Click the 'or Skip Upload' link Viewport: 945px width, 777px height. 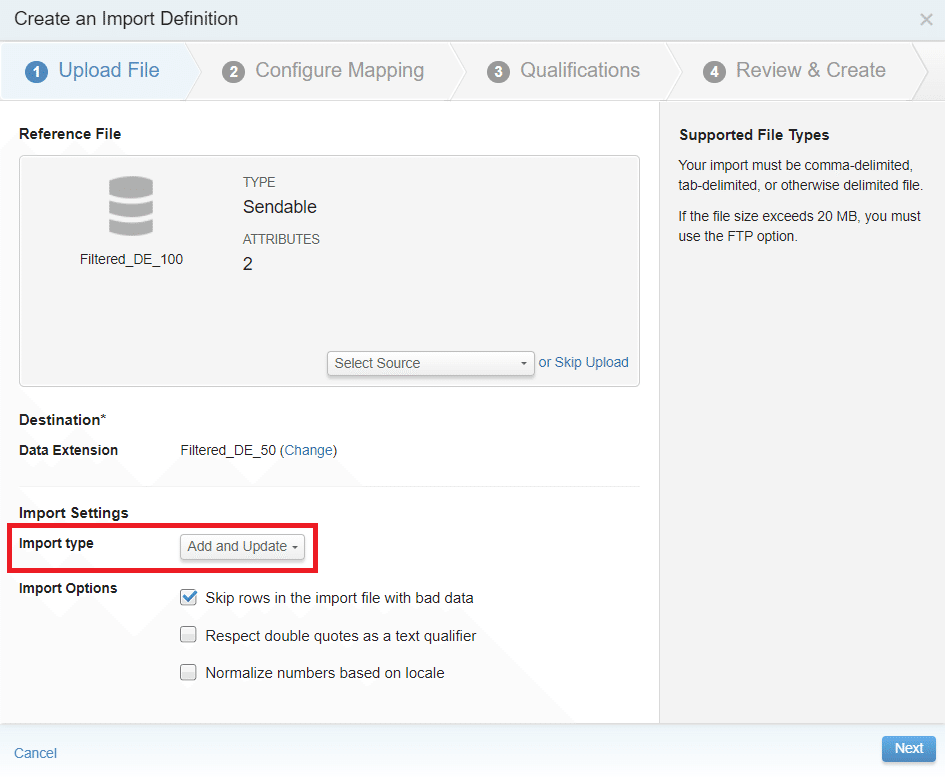[x=583, y=362]
